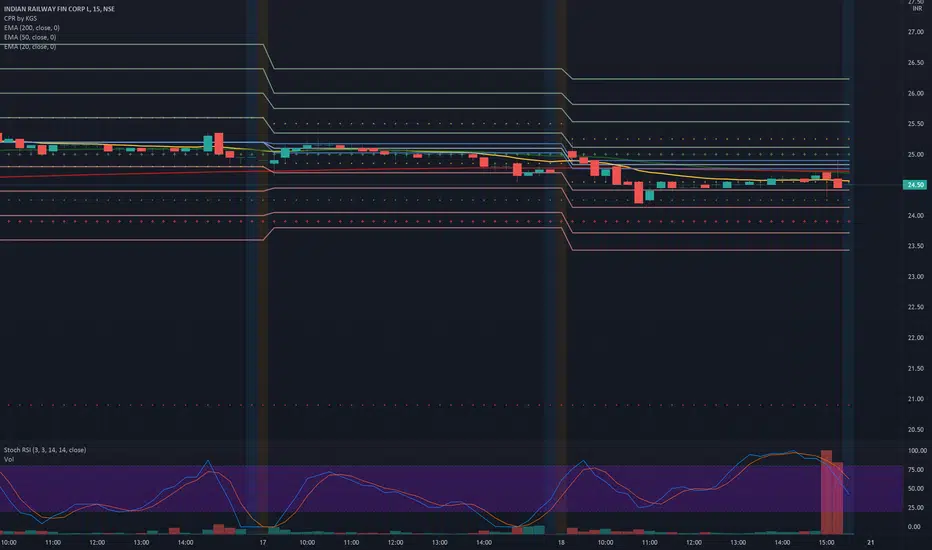
Task: Click the 22.00 price axis label
Action: point(915,338)
